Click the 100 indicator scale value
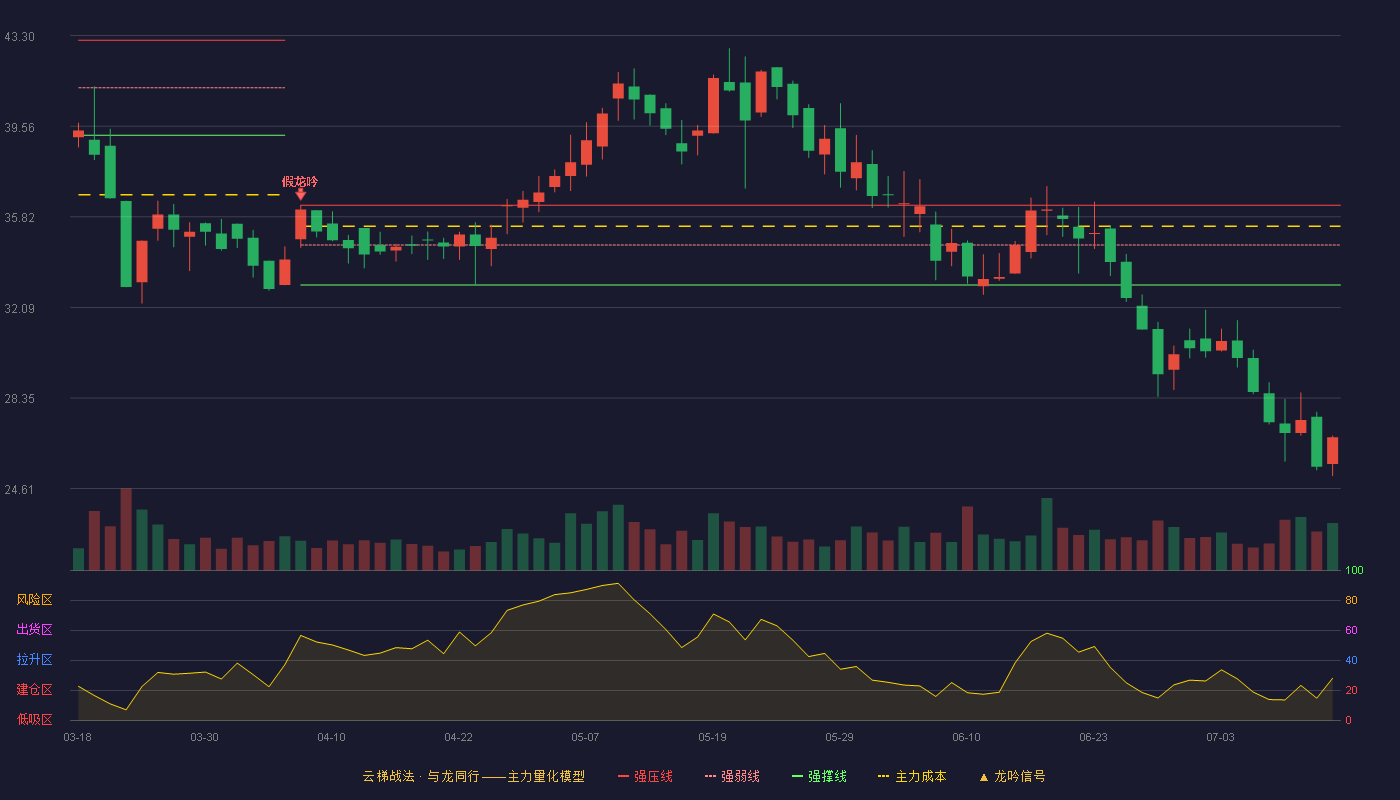 (1354, 571)
